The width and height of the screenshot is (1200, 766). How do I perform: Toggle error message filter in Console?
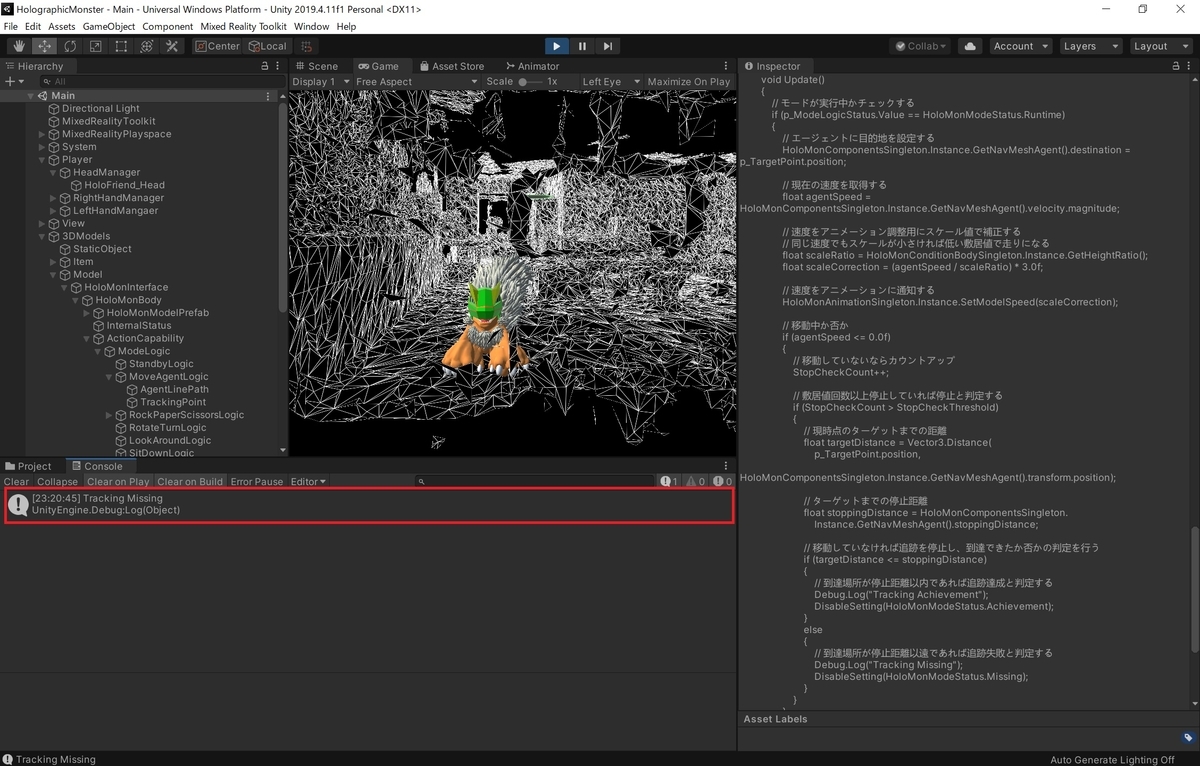(722, 482)
